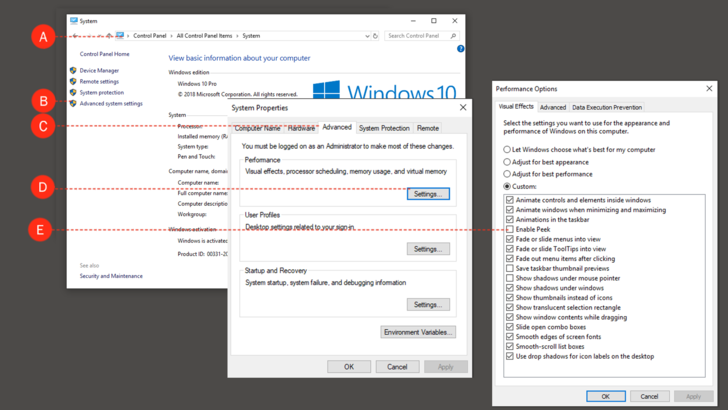Toggle Fade or slide ToolTips into view

(510, 249)
